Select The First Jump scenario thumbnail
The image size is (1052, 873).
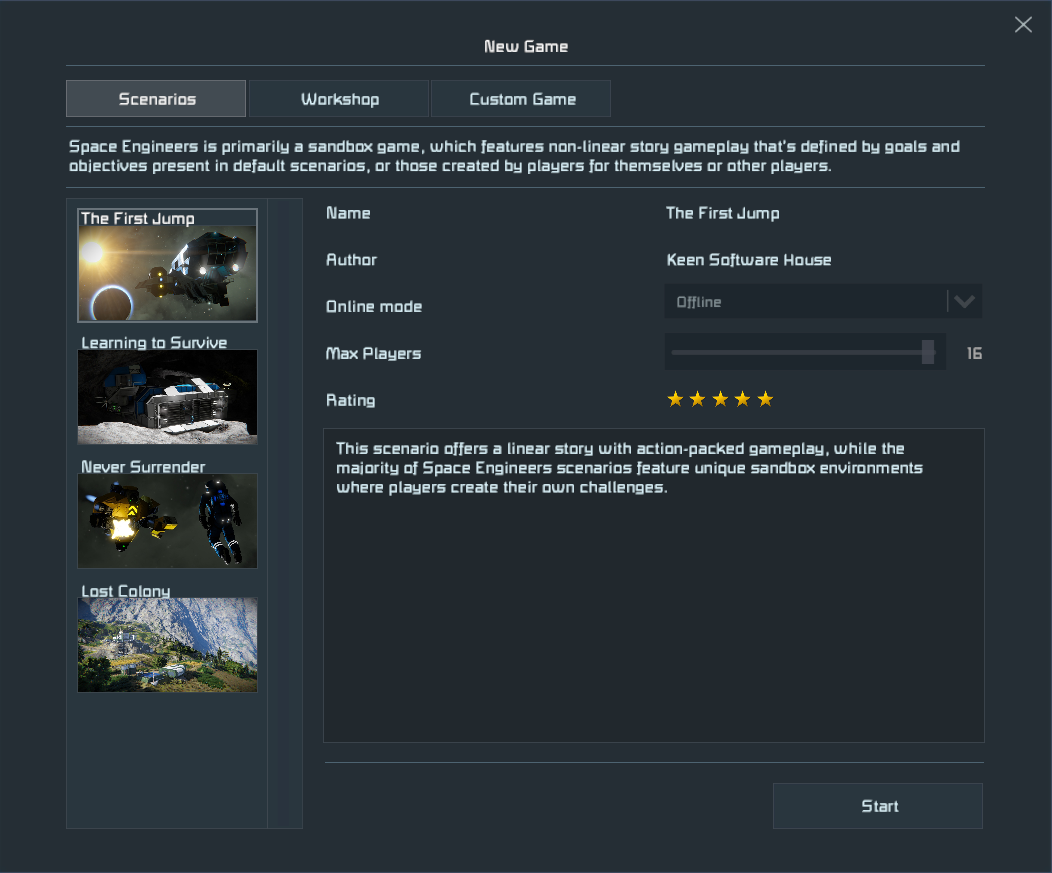[167, 266]
